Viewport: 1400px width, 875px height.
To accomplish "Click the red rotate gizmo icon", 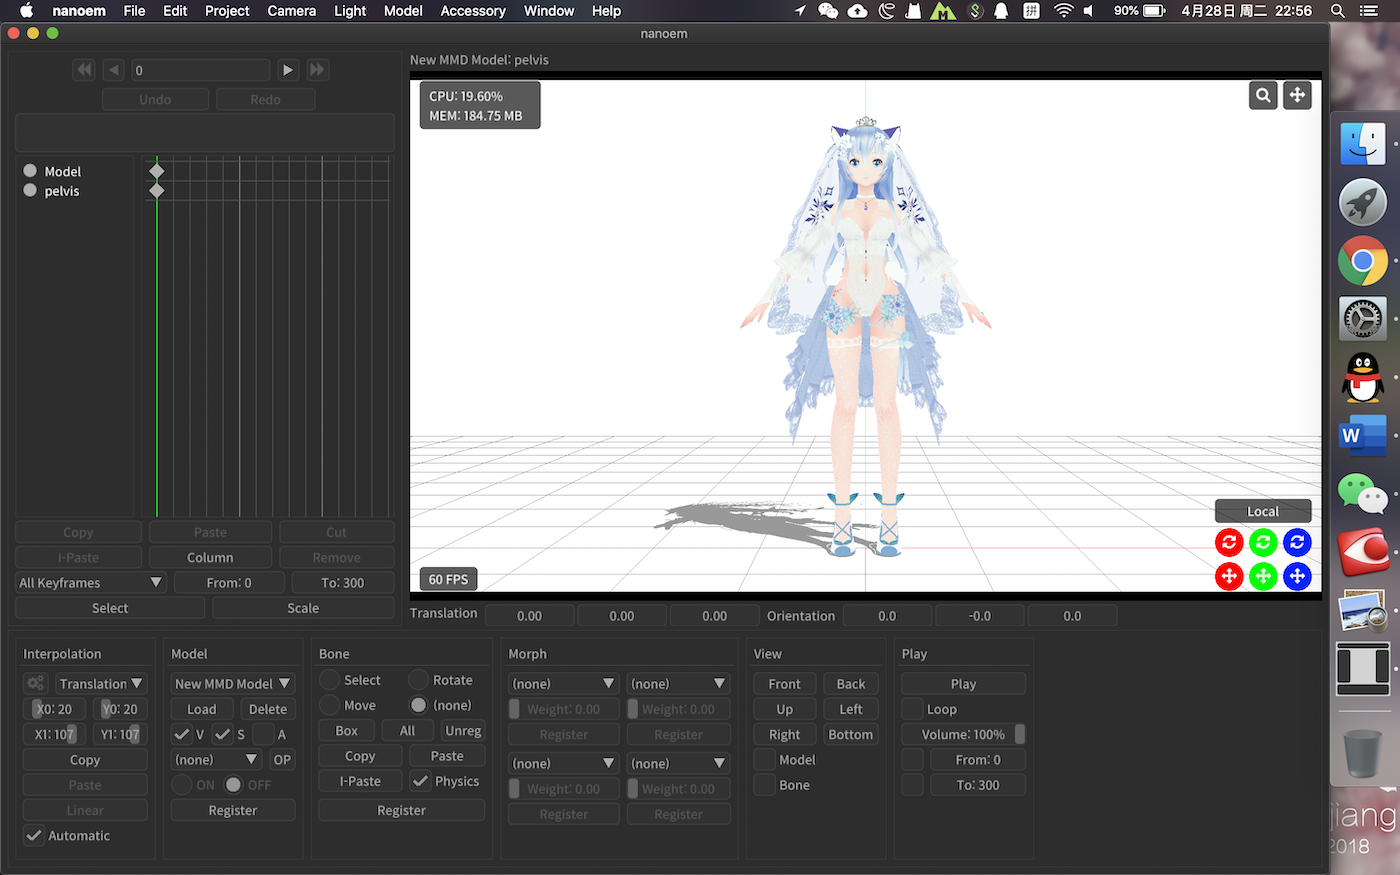I will coord(1229,542).
